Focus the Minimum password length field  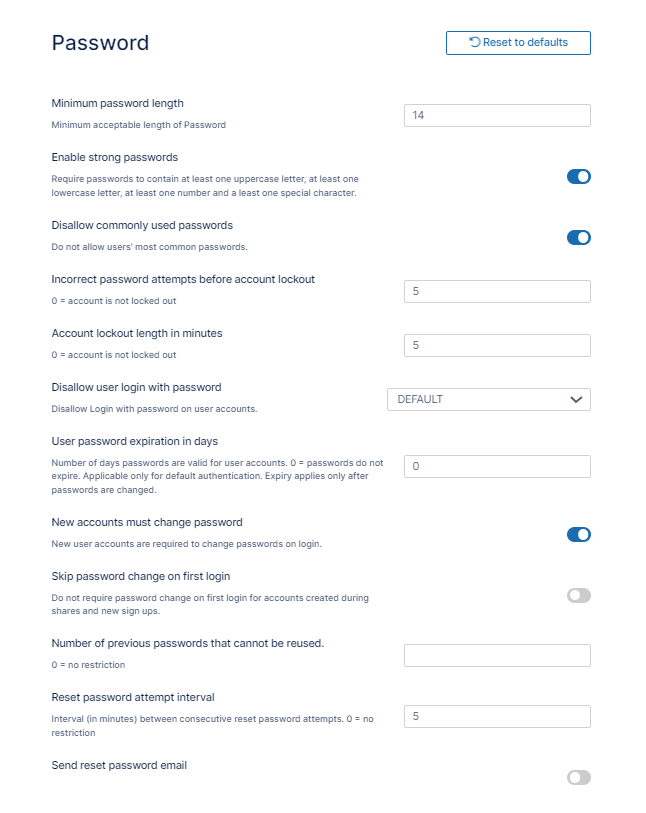tap(497, 116)
